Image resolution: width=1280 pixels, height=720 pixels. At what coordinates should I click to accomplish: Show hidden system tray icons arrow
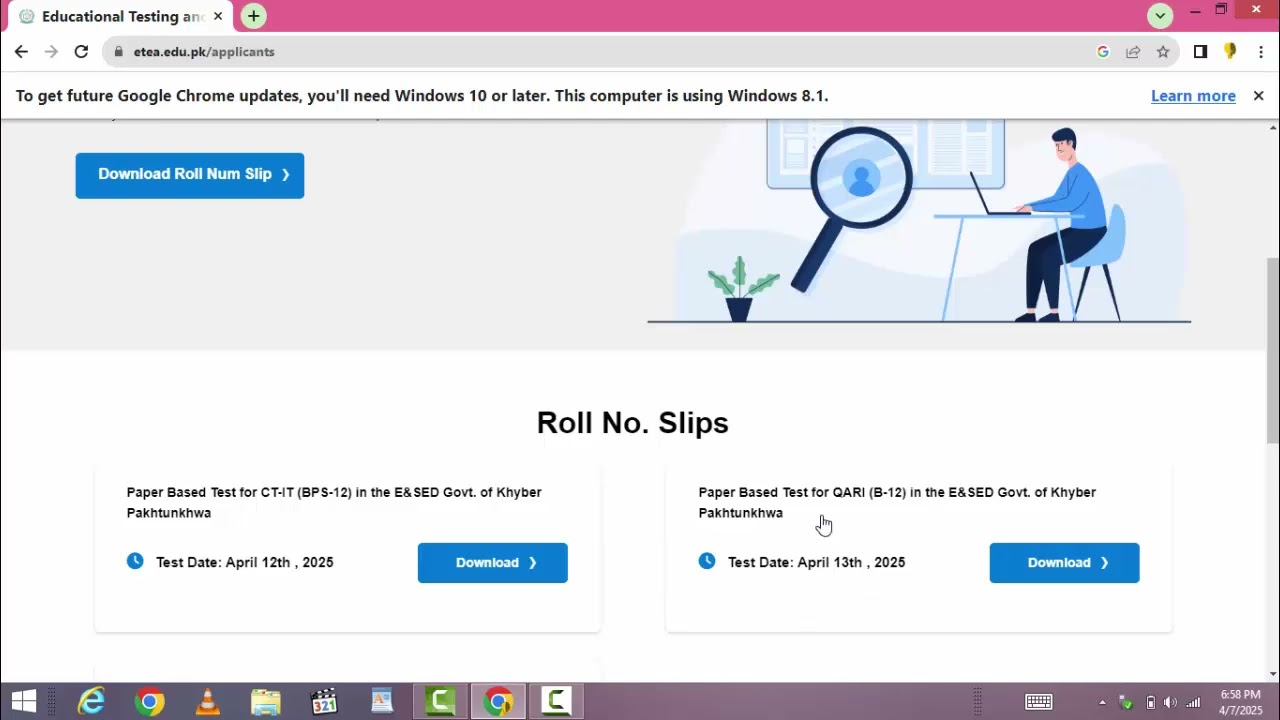pyautogui.click(x=1103, y=702)
